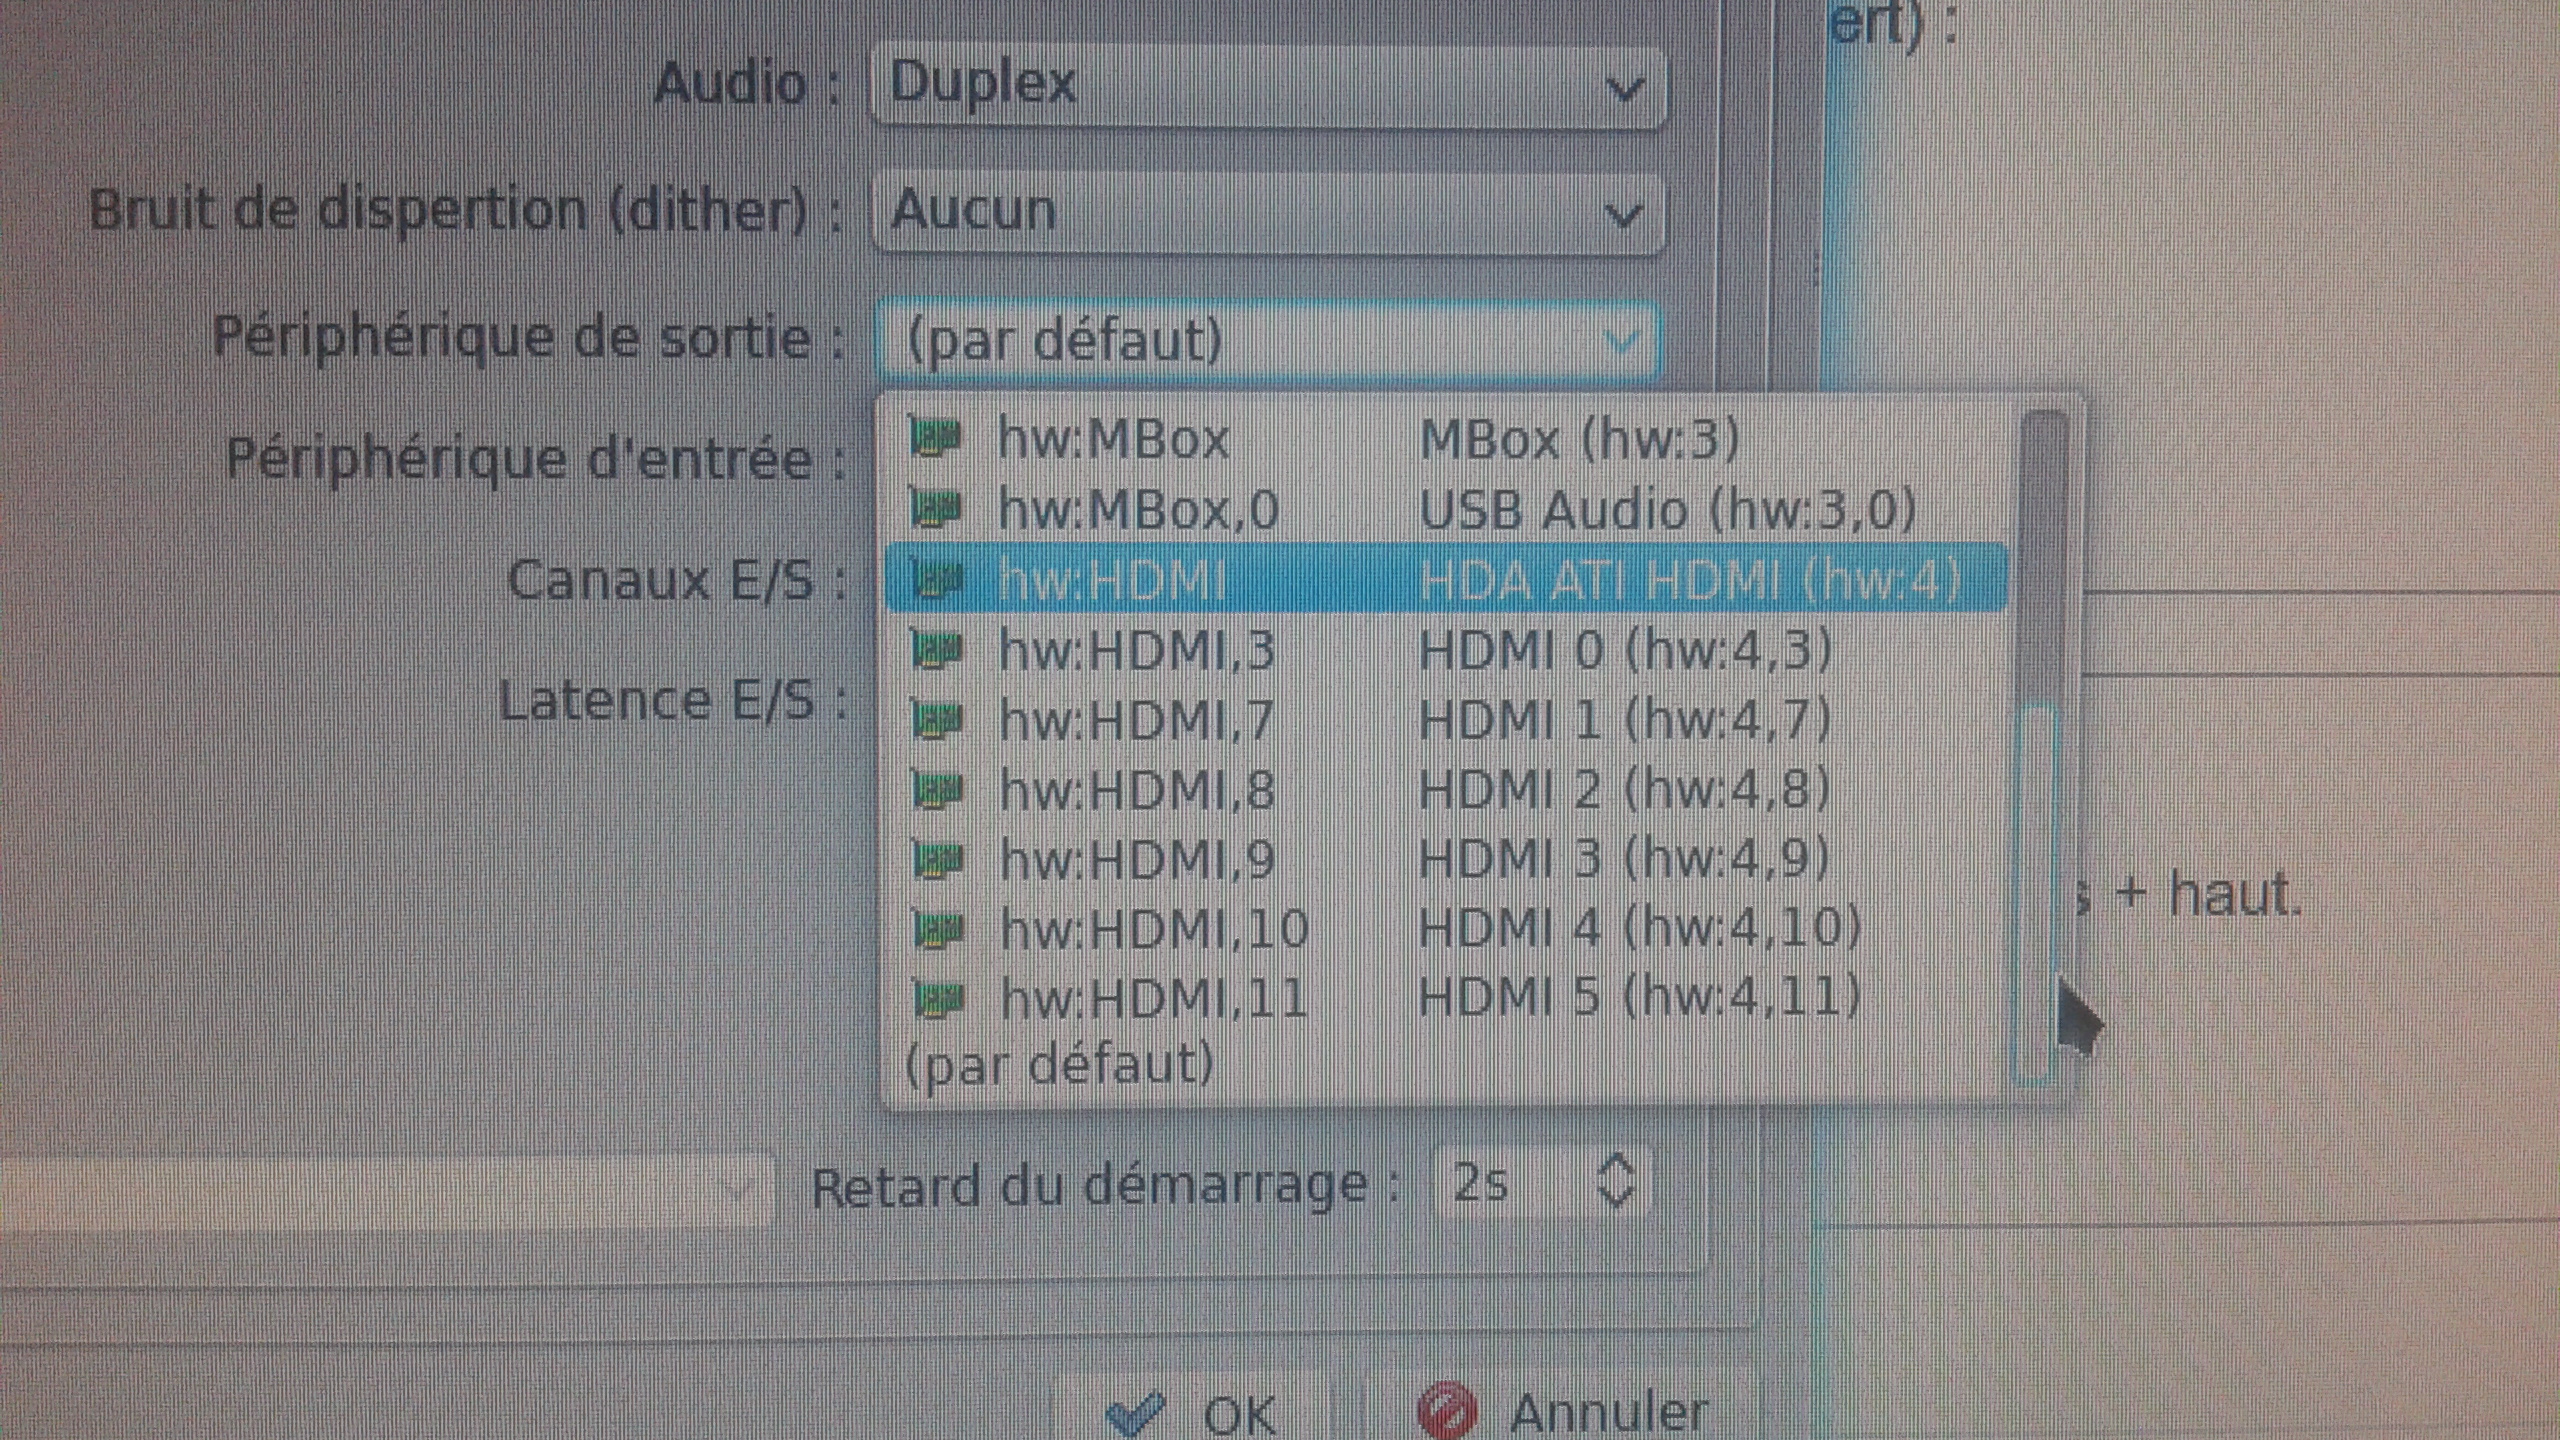Select the HDMI 2 (hw:4,8) entry
Viewport: 2560px width, 1440px height.
coord(1446,790)
